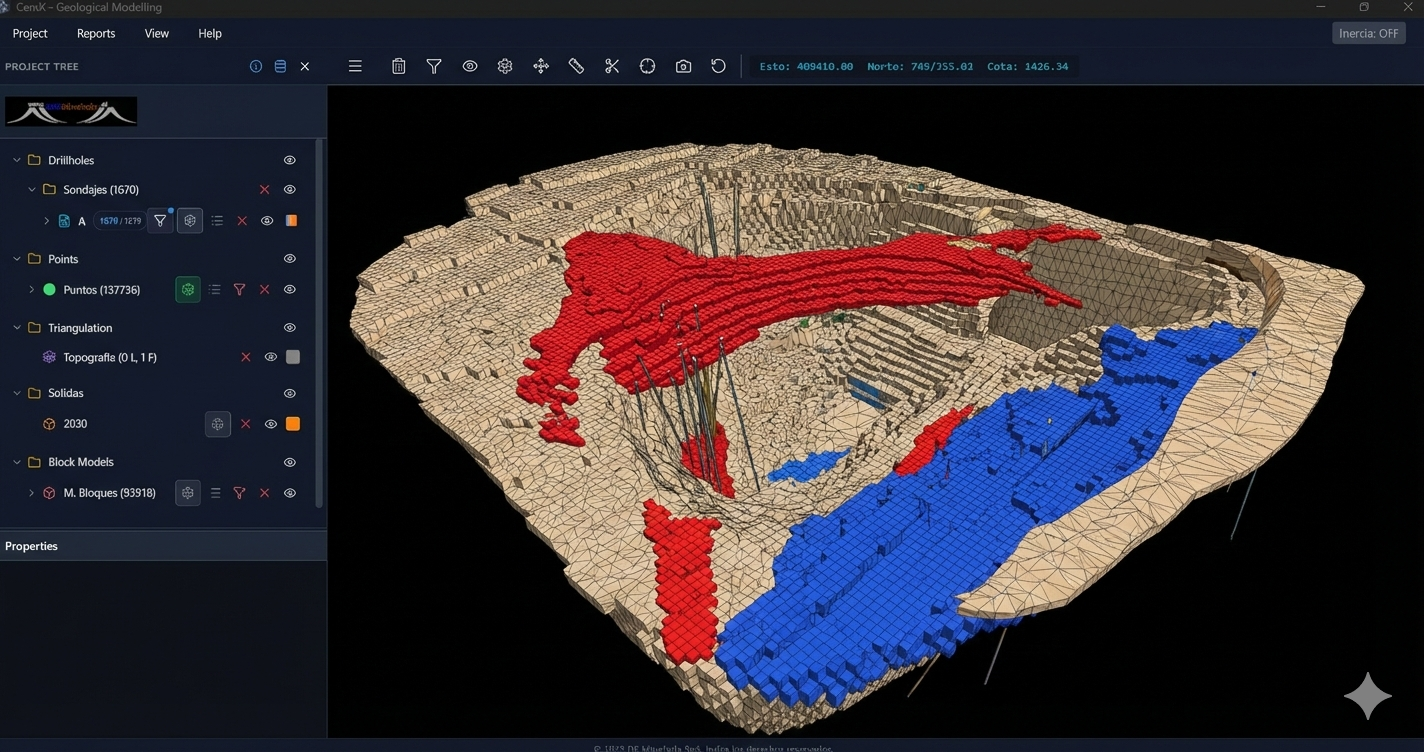
Task: Open the View menu
Action: point(156,33)
